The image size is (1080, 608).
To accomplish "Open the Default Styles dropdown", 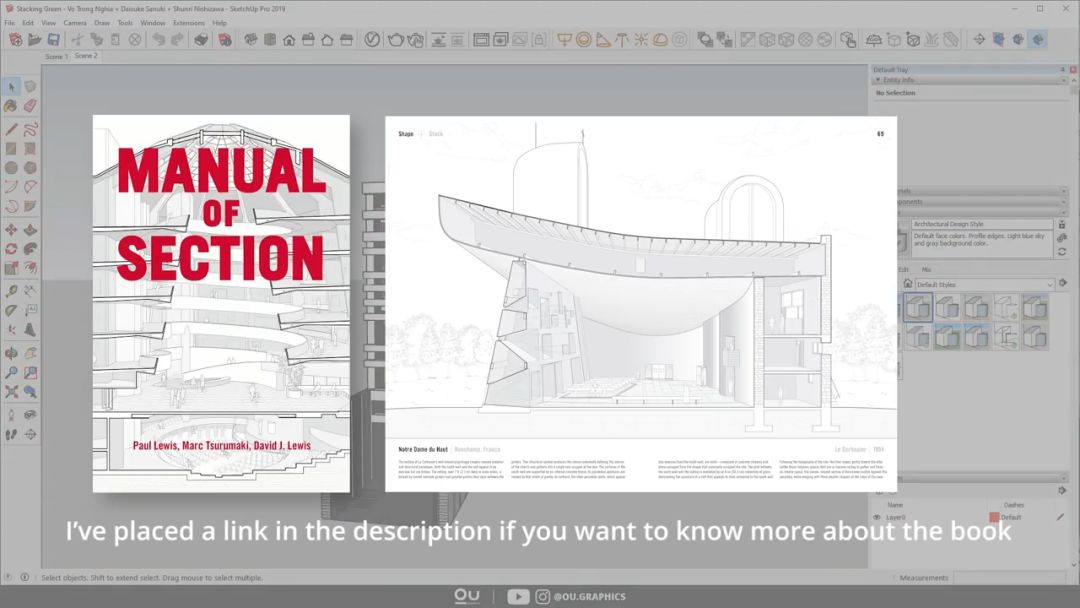I will coord(984,284).
